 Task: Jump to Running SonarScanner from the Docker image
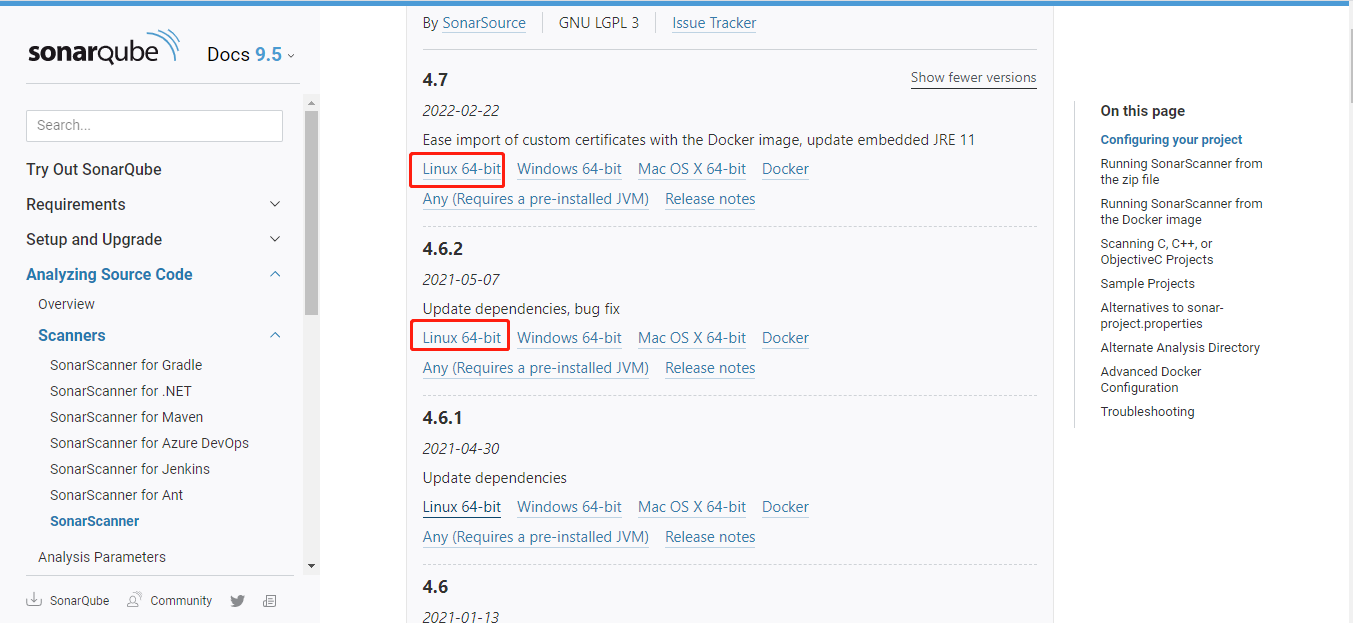click(1181, 212)
